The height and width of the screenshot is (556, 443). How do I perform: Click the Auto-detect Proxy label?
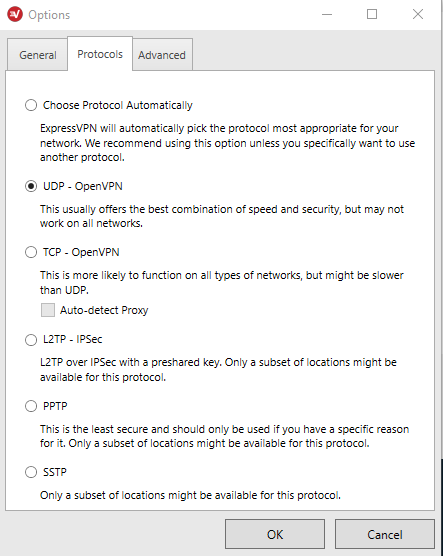[104, 310]
